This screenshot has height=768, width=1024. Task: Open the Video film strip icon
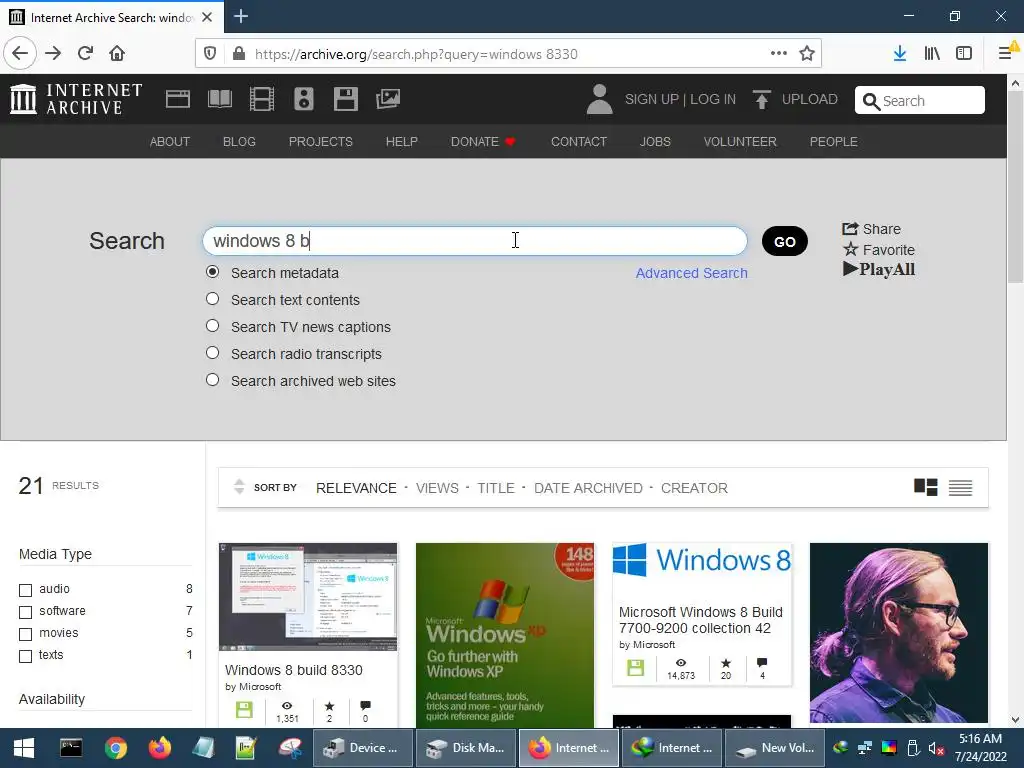[262, 99]
